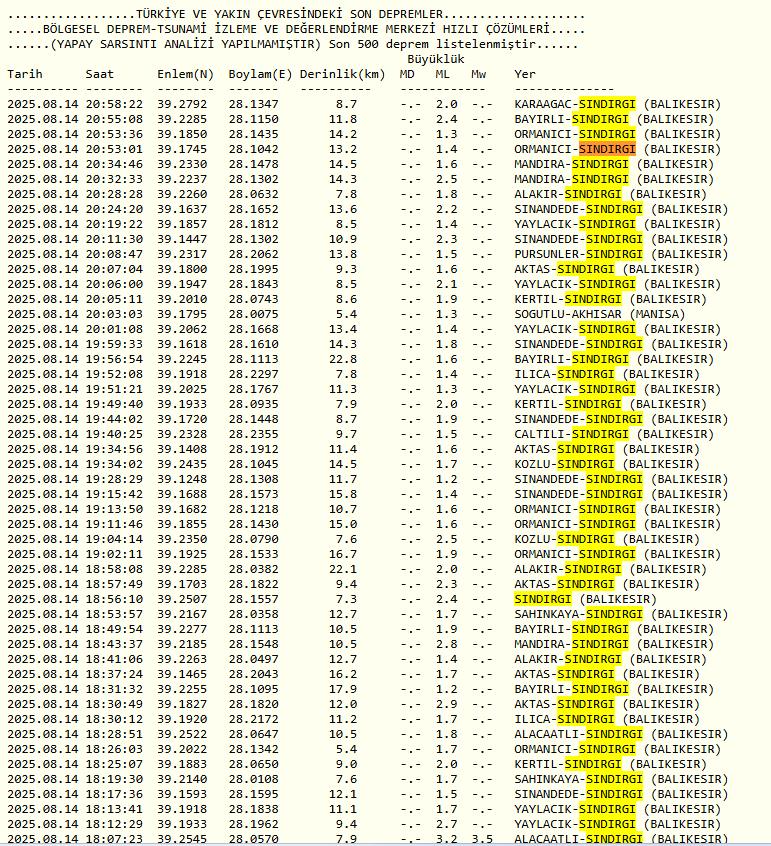Click time 19:04:14 KOZLU row
The width and height of the screenshot is (771, 846).
click(114, 539)
